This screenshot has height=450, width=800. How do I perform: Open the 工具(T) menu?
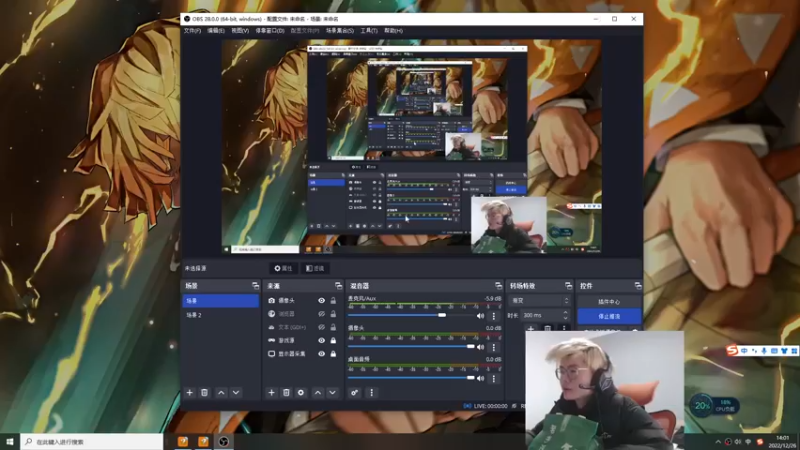(369, 31)
